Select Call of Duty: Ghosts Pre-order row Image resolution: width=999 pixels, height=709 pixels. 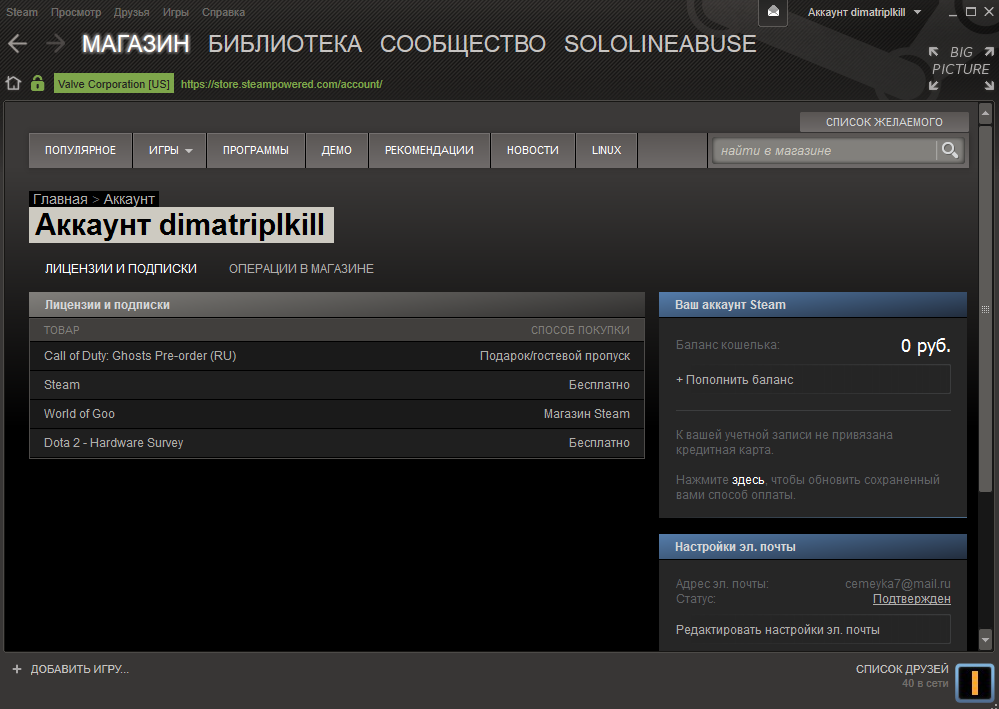[337, 356]
